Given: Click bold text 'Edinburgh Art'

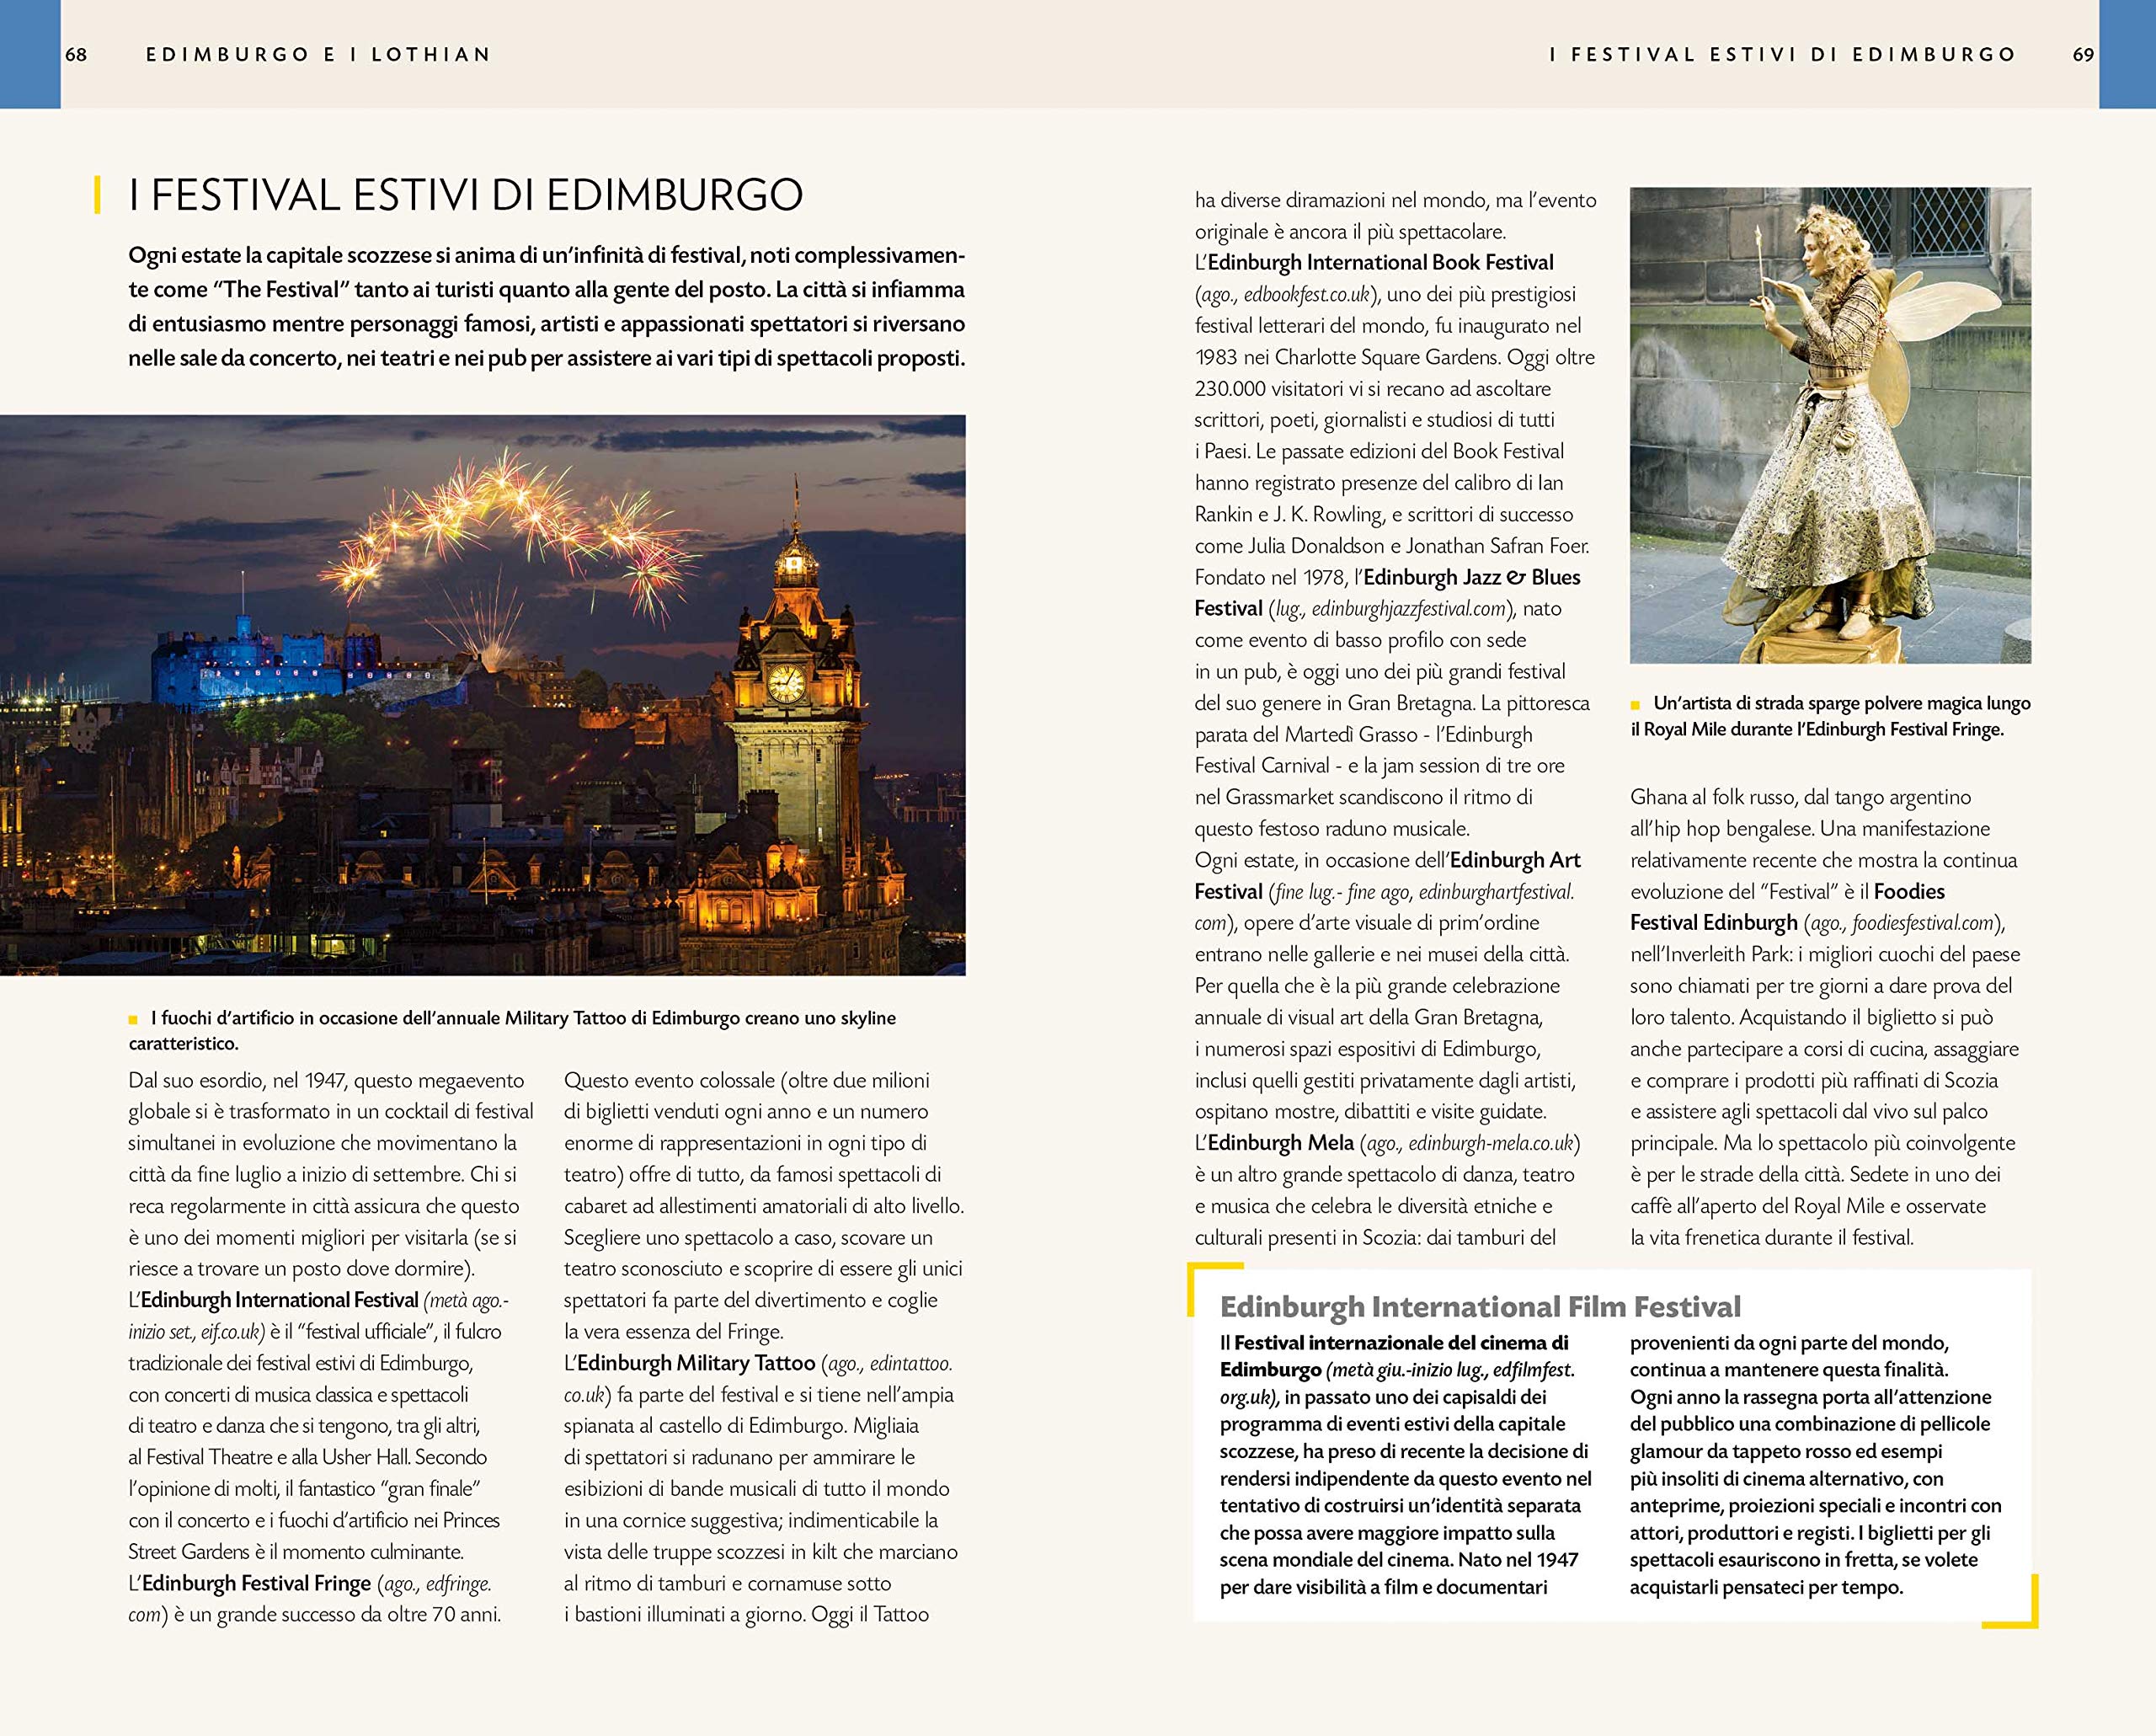Looking at the screenshot, I should click(x=1515, y=860).
